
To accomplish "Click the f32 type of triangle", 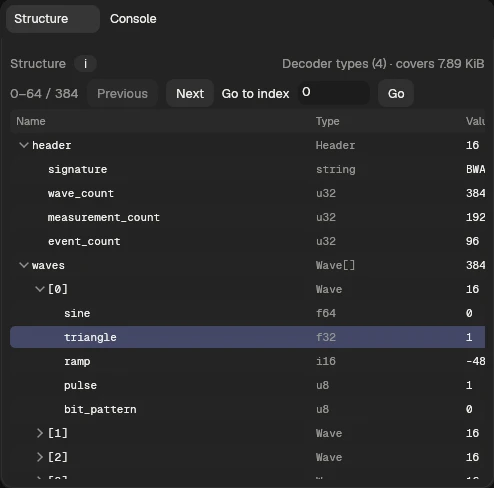I will [x=326, y=337].
